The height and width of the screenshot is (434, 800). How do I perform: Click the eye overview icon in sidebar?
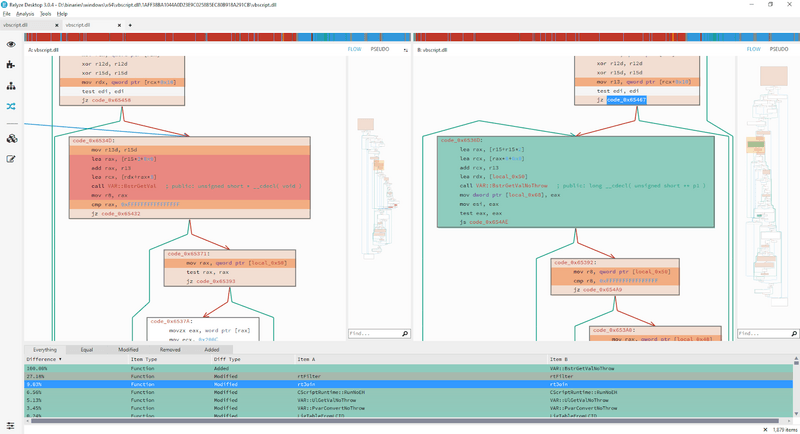coord(11,44)
